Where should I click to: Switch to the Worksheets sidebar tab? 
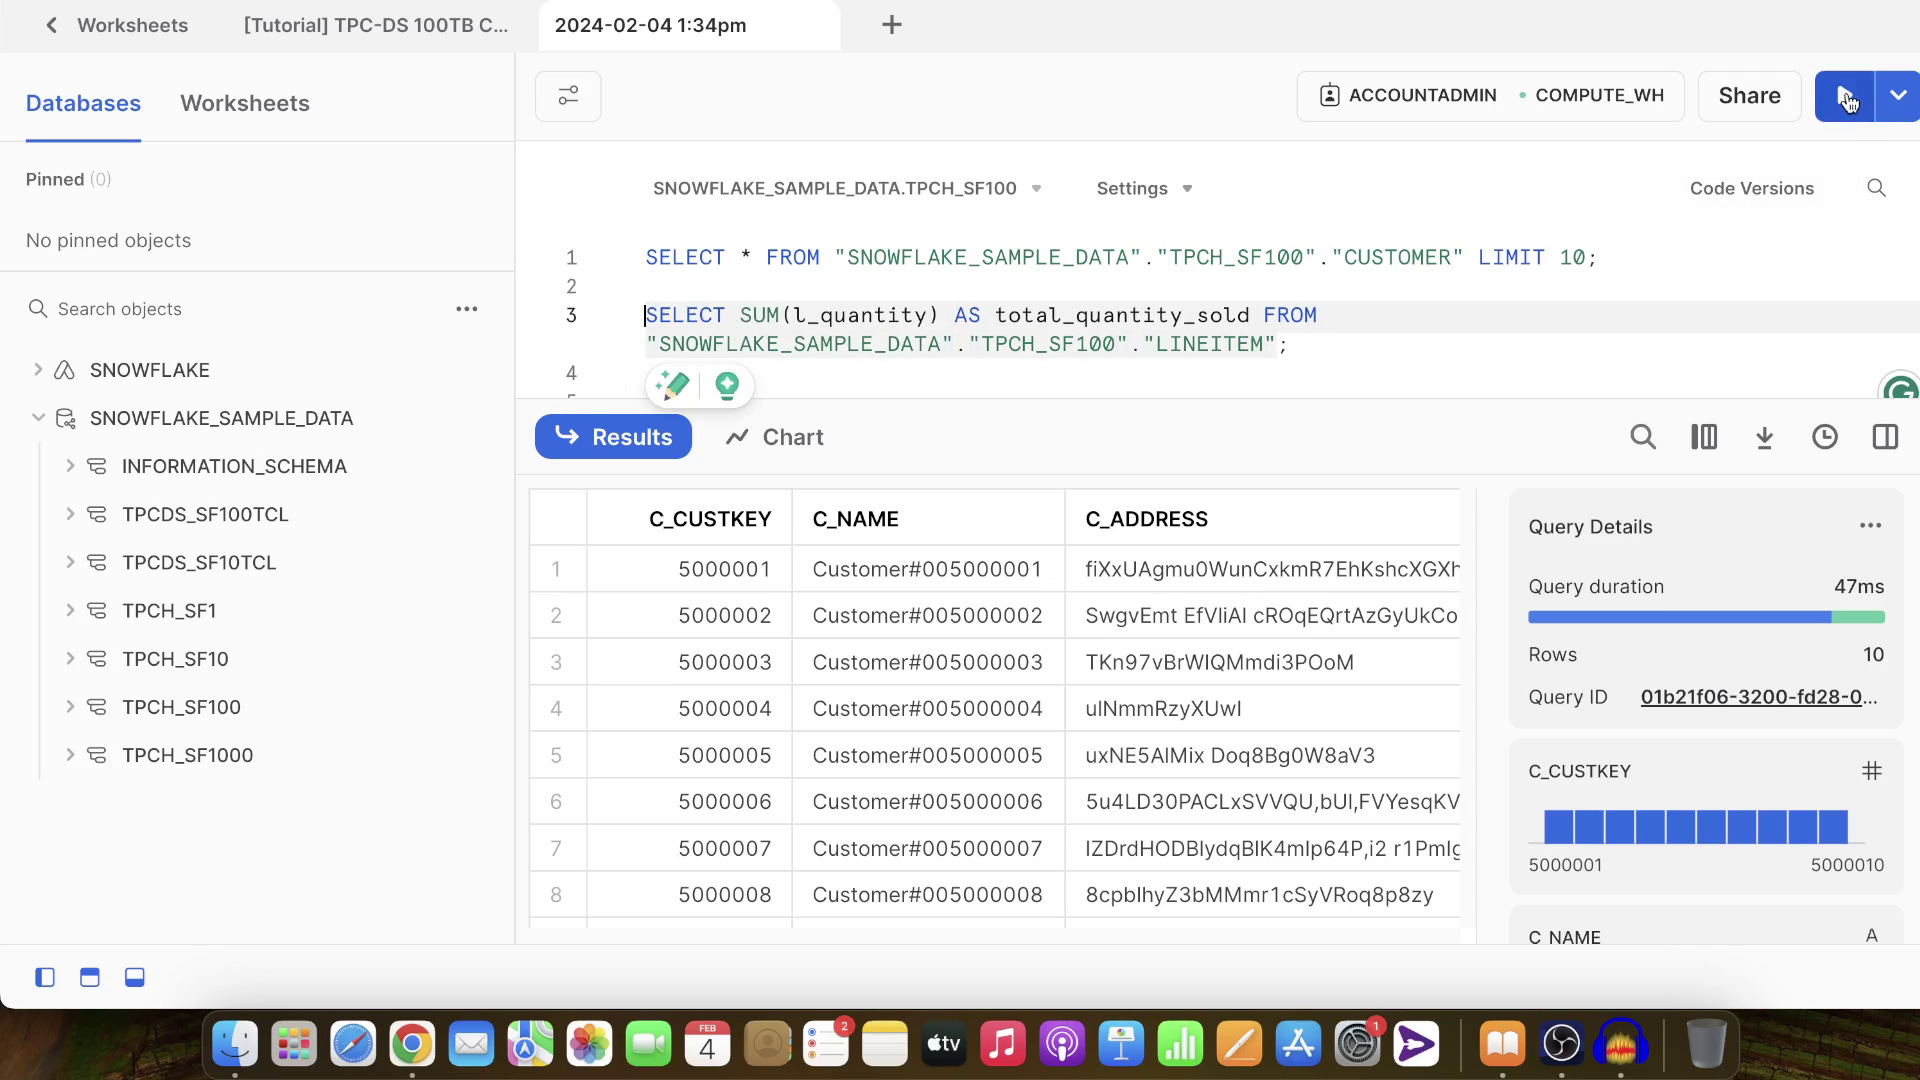tap(245, 103)
